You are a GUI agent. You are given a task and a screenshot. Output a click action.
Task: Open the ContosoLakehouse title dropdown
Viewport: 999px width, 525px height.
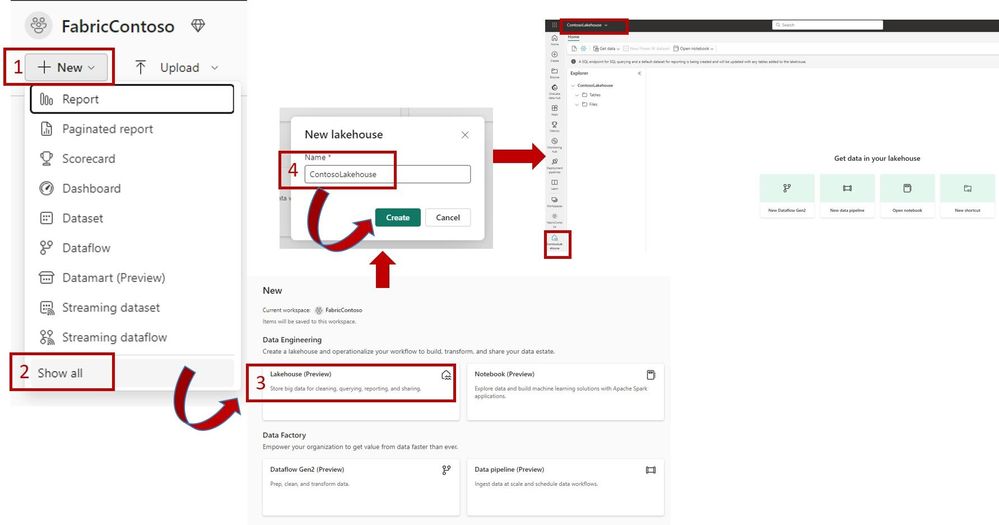(587, 25)
